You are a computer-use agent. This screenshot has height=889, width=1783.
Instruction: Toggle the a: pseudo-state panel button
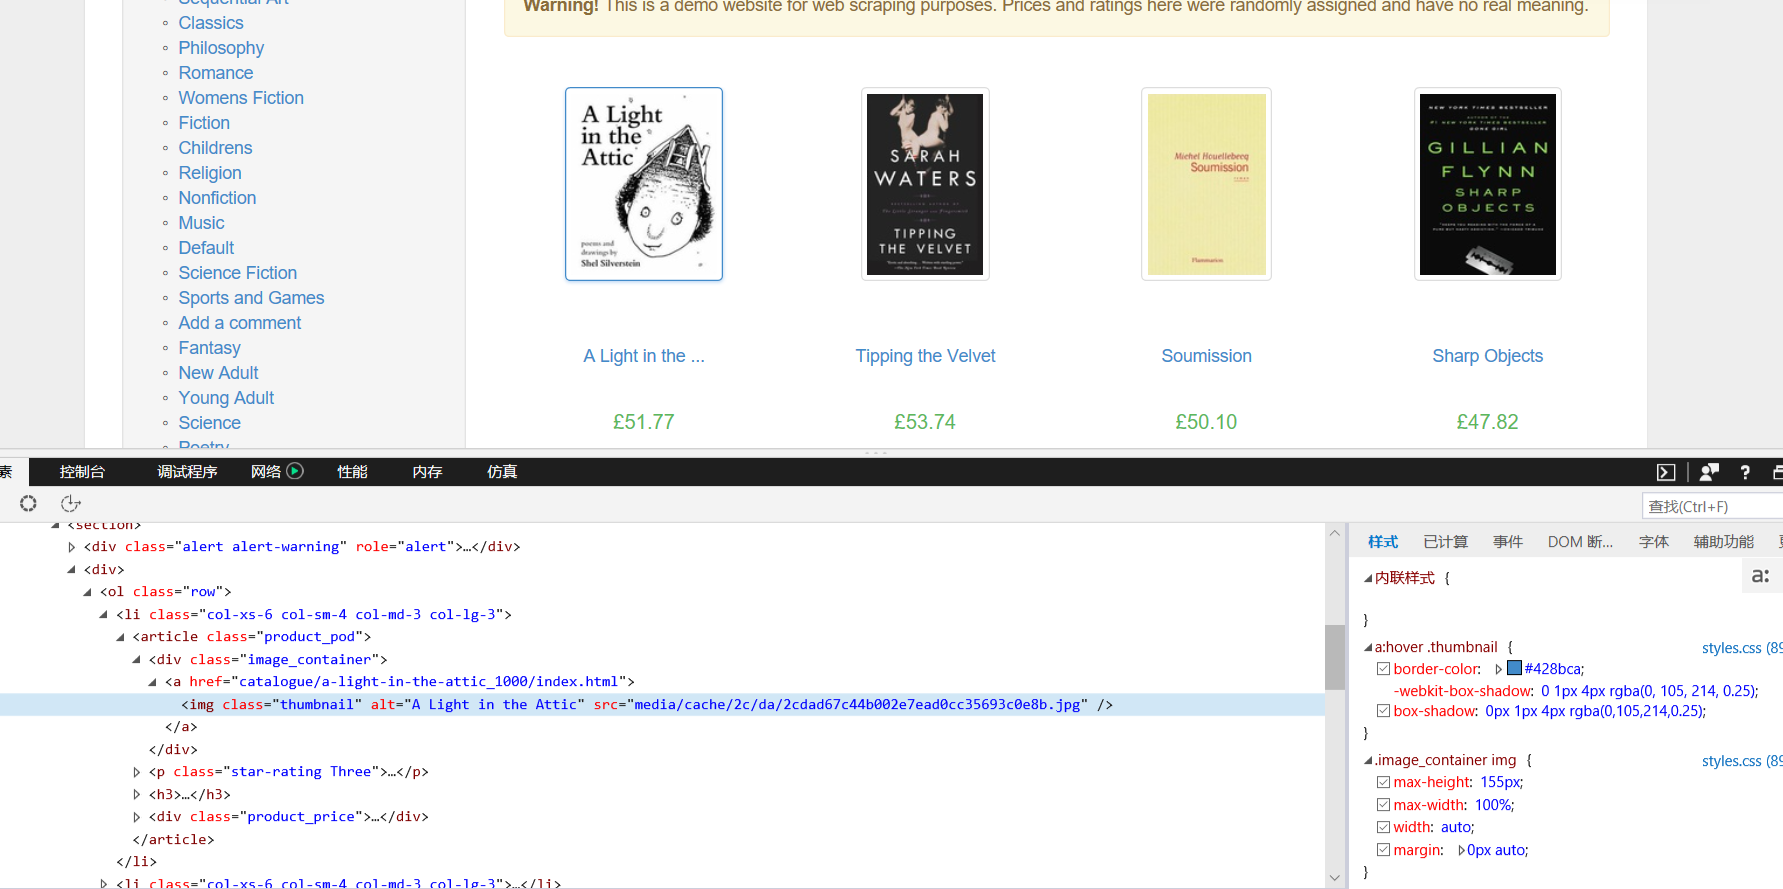(x=1761, y=576)
